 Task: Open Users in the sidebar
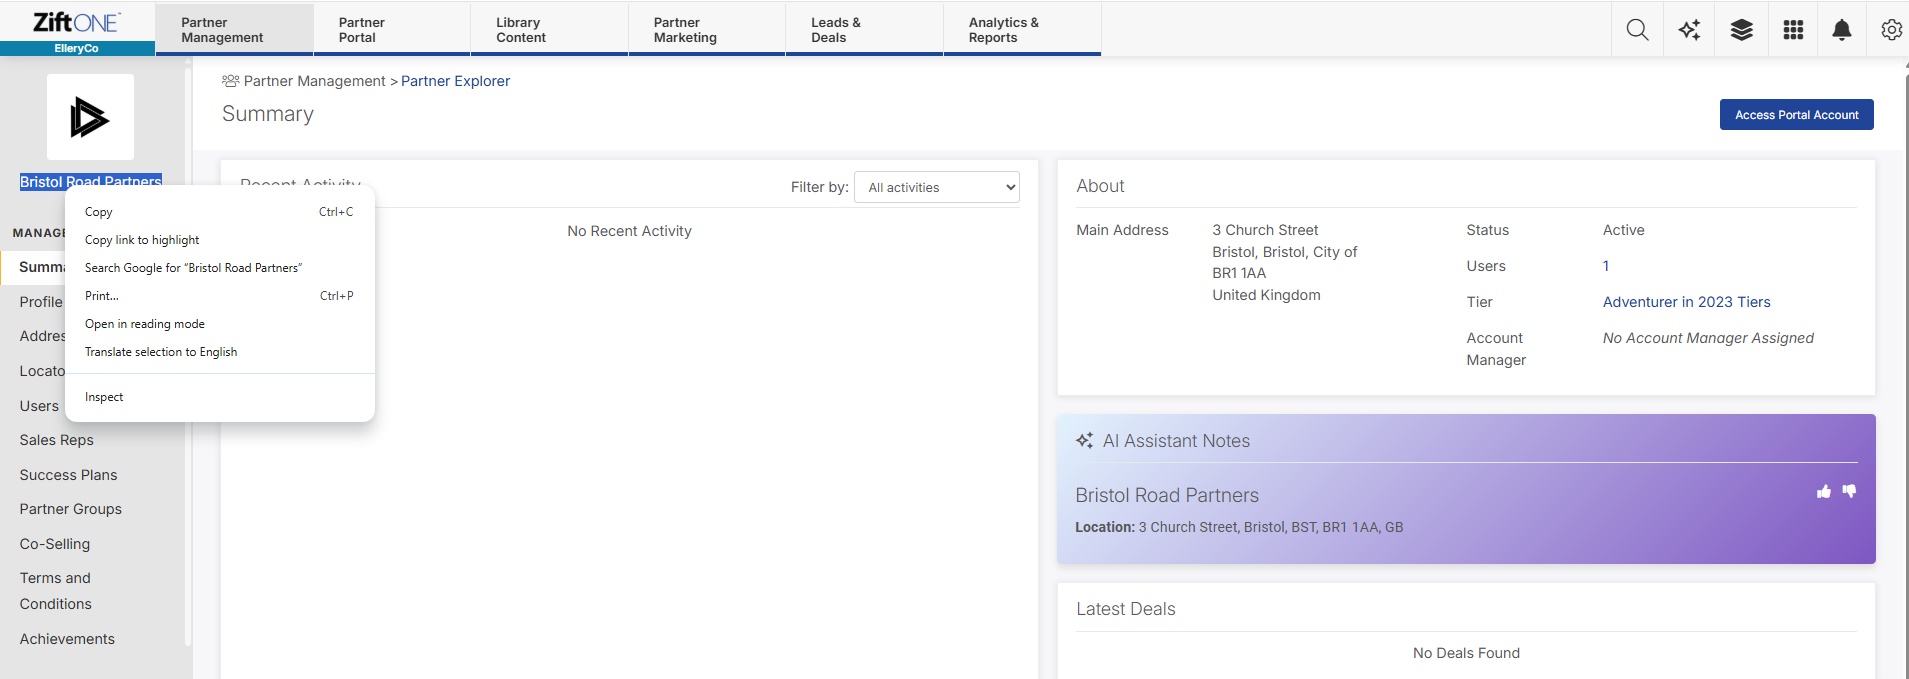click(x=39, y=406)
